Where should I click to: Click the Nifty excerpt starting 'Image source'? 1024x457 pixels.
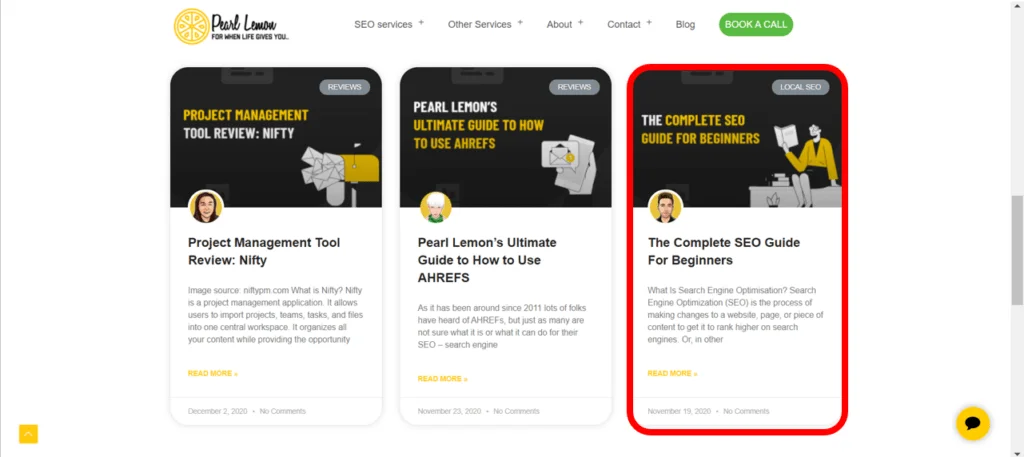[x=276, y=315]
